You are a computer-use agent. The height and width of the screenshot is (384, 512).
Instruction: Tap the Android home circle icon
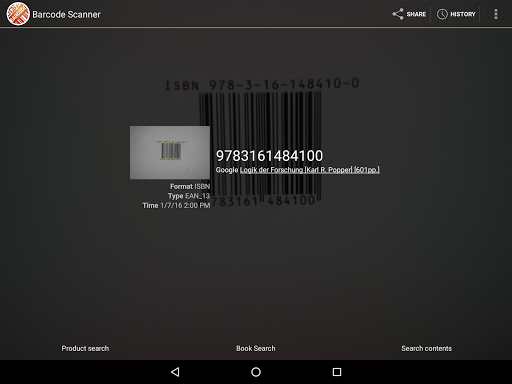(x=256, y=372)
